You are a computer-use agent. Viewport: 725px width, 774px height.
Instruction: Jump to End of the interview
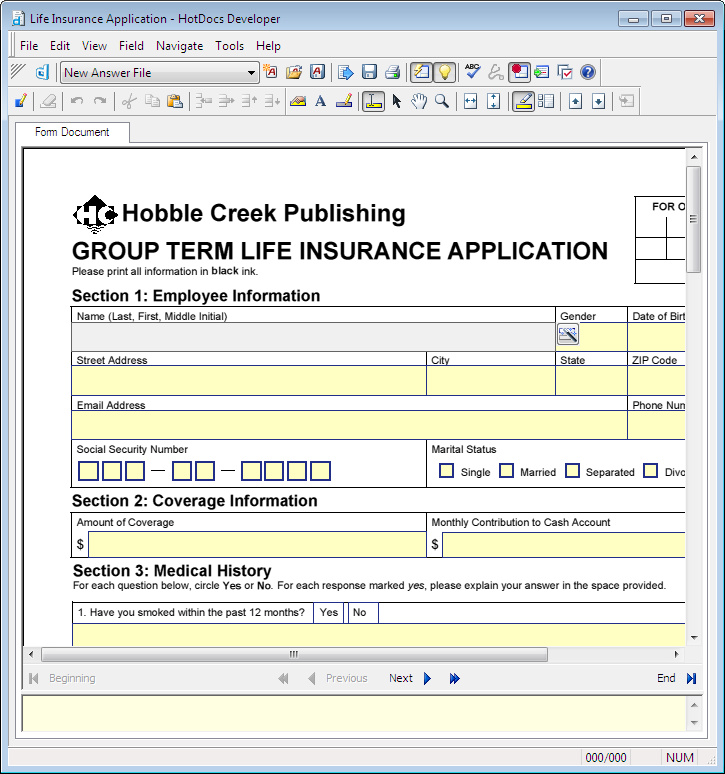click(x=676, y=678)
